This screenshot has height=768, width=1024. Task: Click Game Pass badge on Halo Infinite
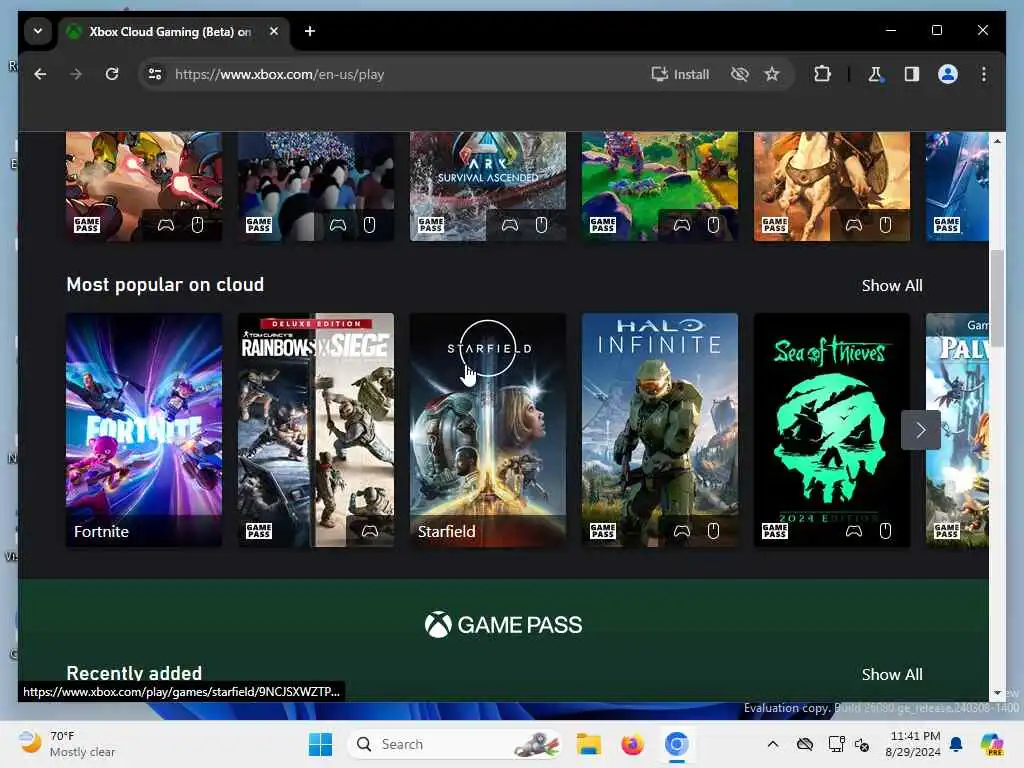coord(603,531)
